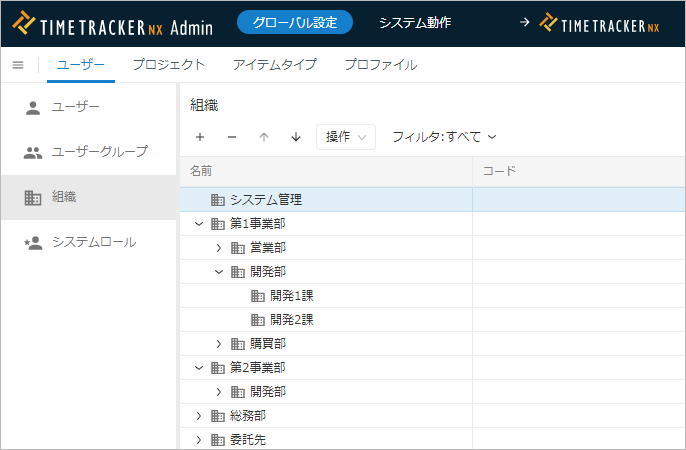Click the move up arrow icon

point(264,137)
